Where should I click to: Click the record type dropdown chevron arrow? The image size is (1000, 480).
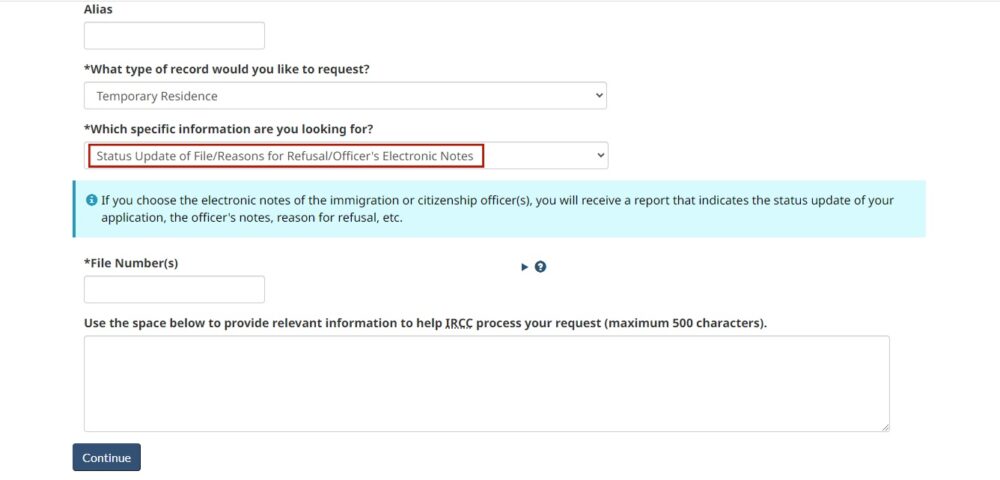click(598, 95)
